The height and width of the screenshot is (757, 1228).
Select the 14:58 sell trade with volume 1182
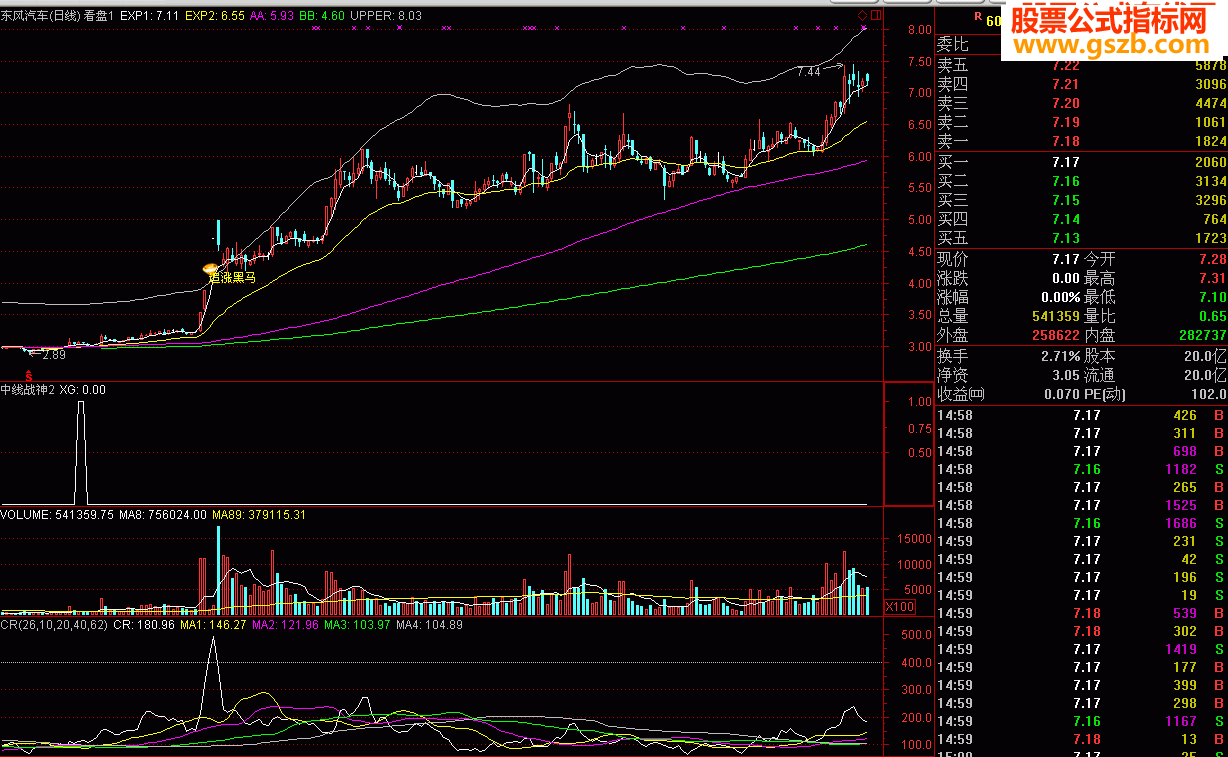pyautogui.click(x=1081, y=469)
